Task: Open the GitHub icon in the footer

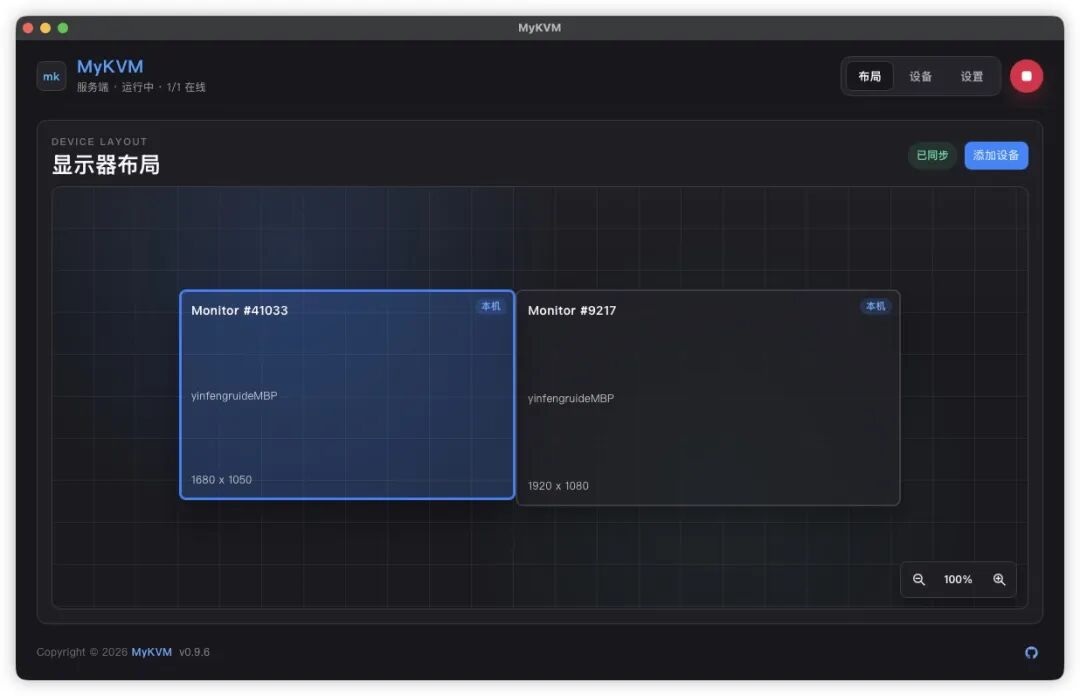Action: pos(1031,653)
